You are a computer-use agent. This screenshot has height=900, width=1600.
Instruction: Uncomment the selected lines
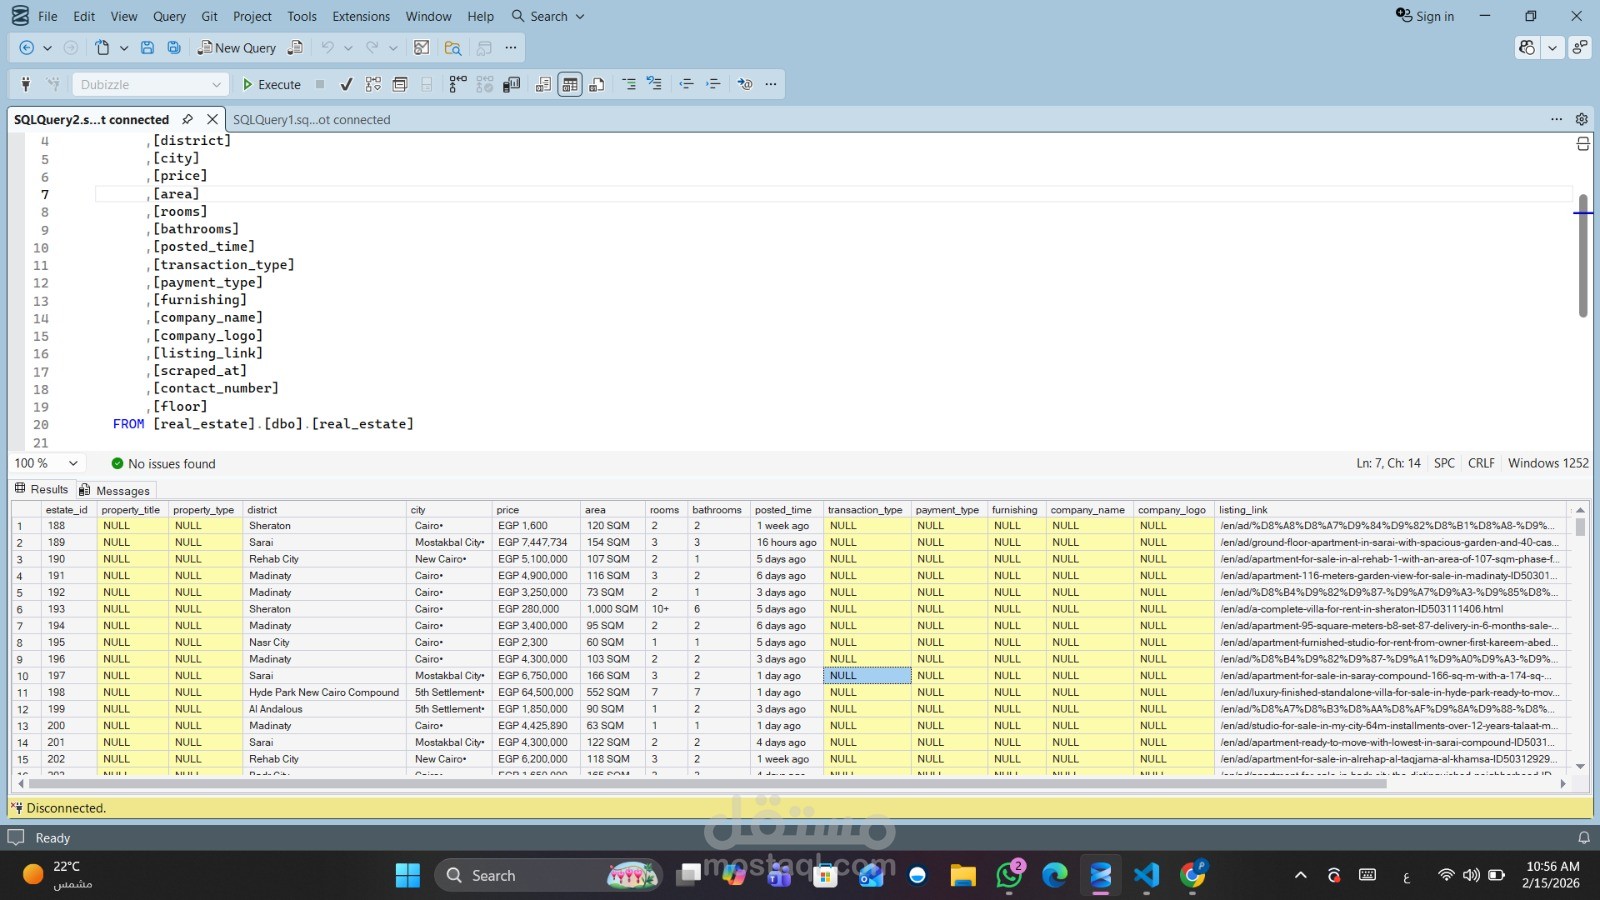click(x=655, y=85)
